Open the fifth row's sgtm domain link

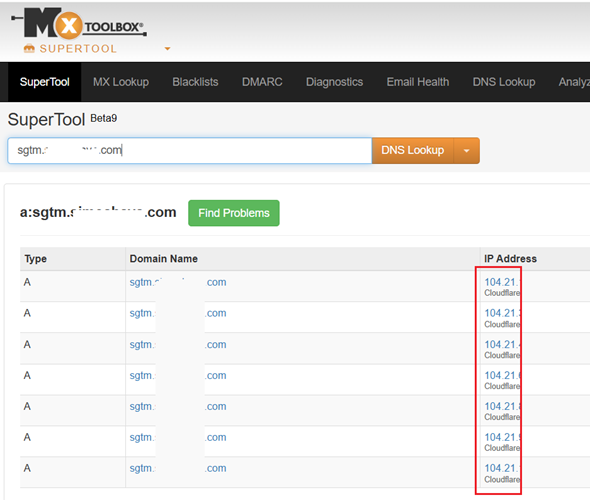pyautogui.click(x=178, y=406)
